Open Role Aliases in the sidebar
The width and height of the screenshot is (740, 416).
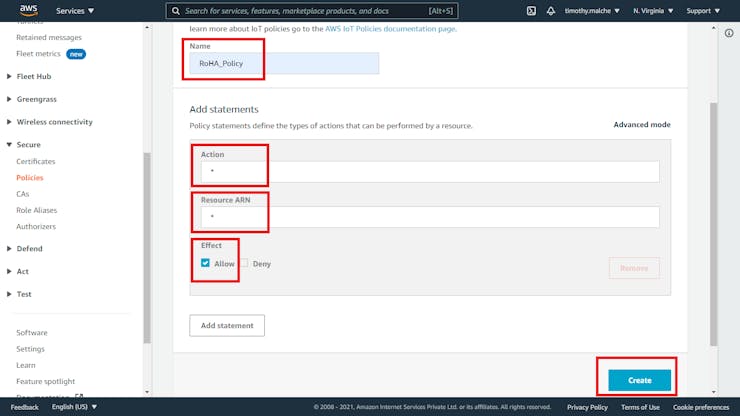tap(36, 210)
